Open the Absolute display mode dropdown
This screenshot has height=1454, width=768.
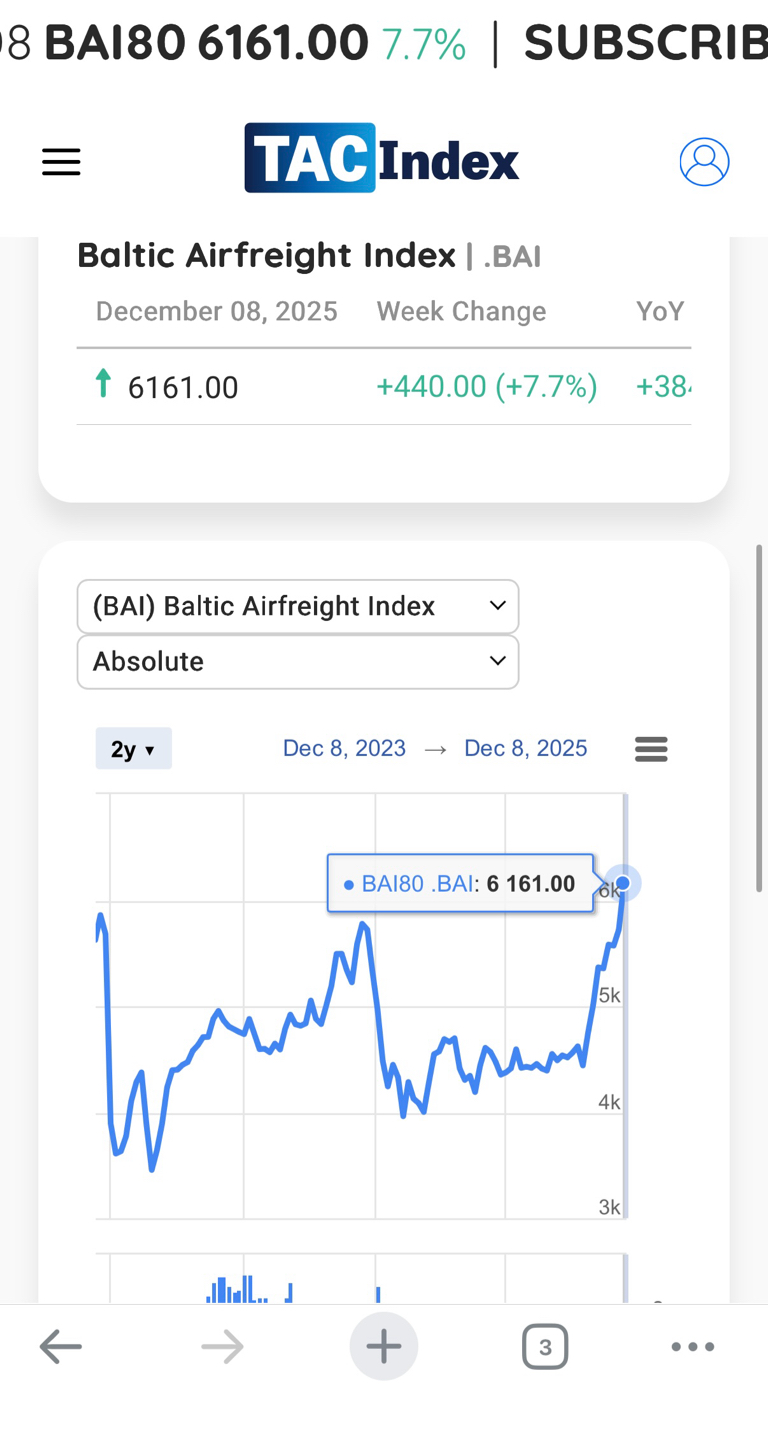[298, 662]
